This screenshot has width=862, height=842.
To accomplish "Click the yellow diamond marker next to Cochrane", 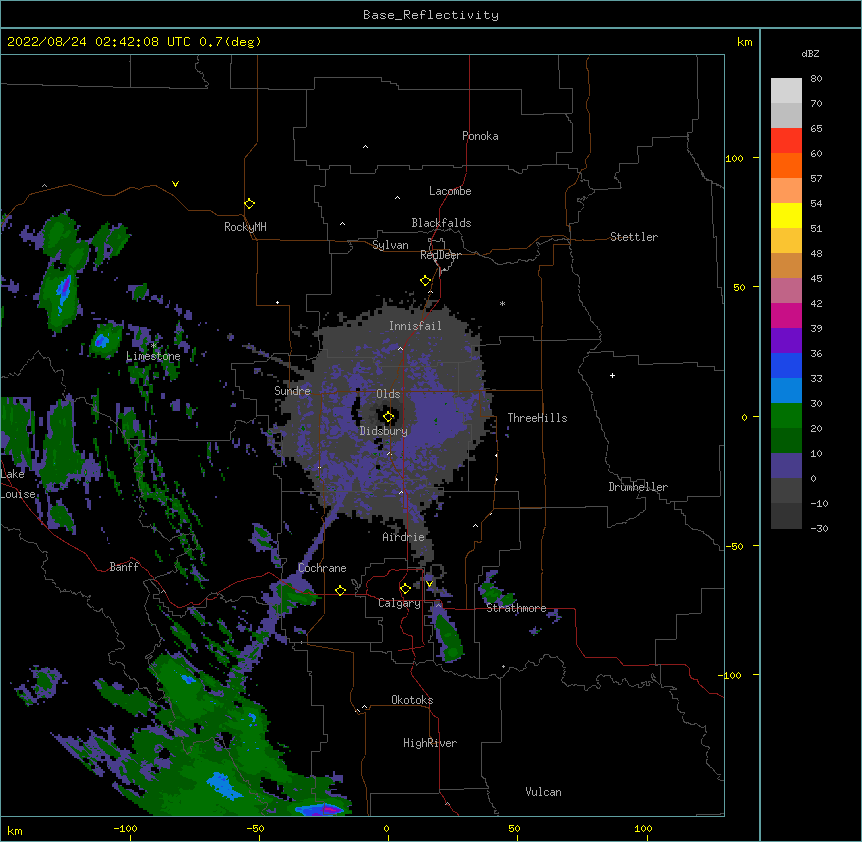I will point(340,590).
